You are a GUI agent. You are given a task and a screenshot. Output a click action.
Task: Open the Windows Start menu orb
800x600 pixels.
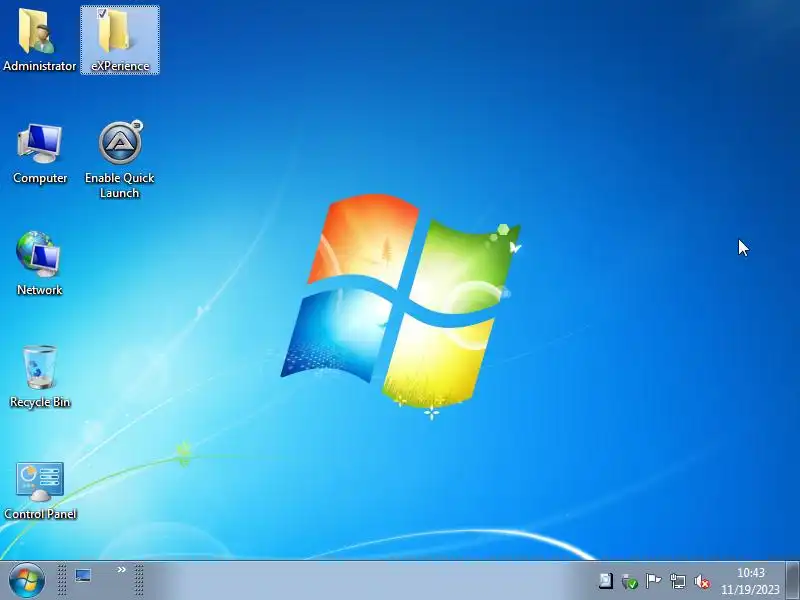pos(27,581)
